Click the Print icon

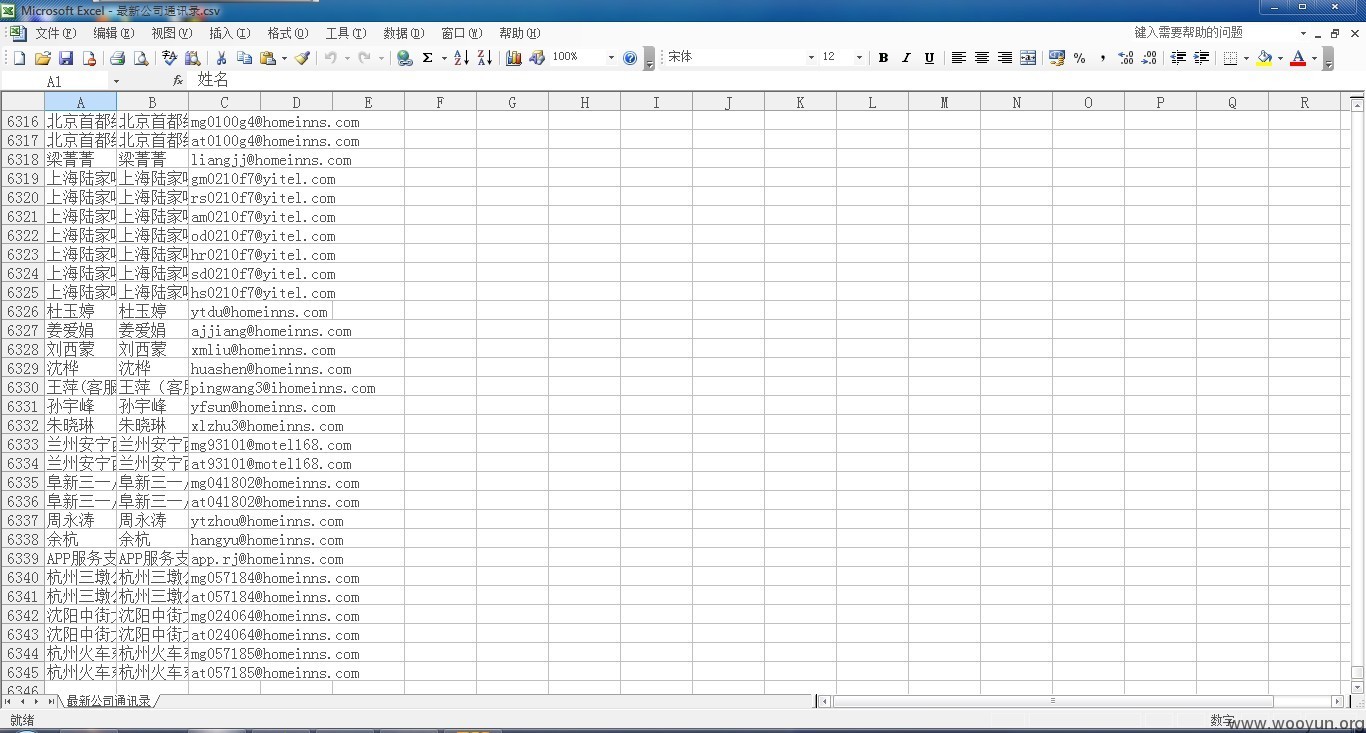(117, 58)
